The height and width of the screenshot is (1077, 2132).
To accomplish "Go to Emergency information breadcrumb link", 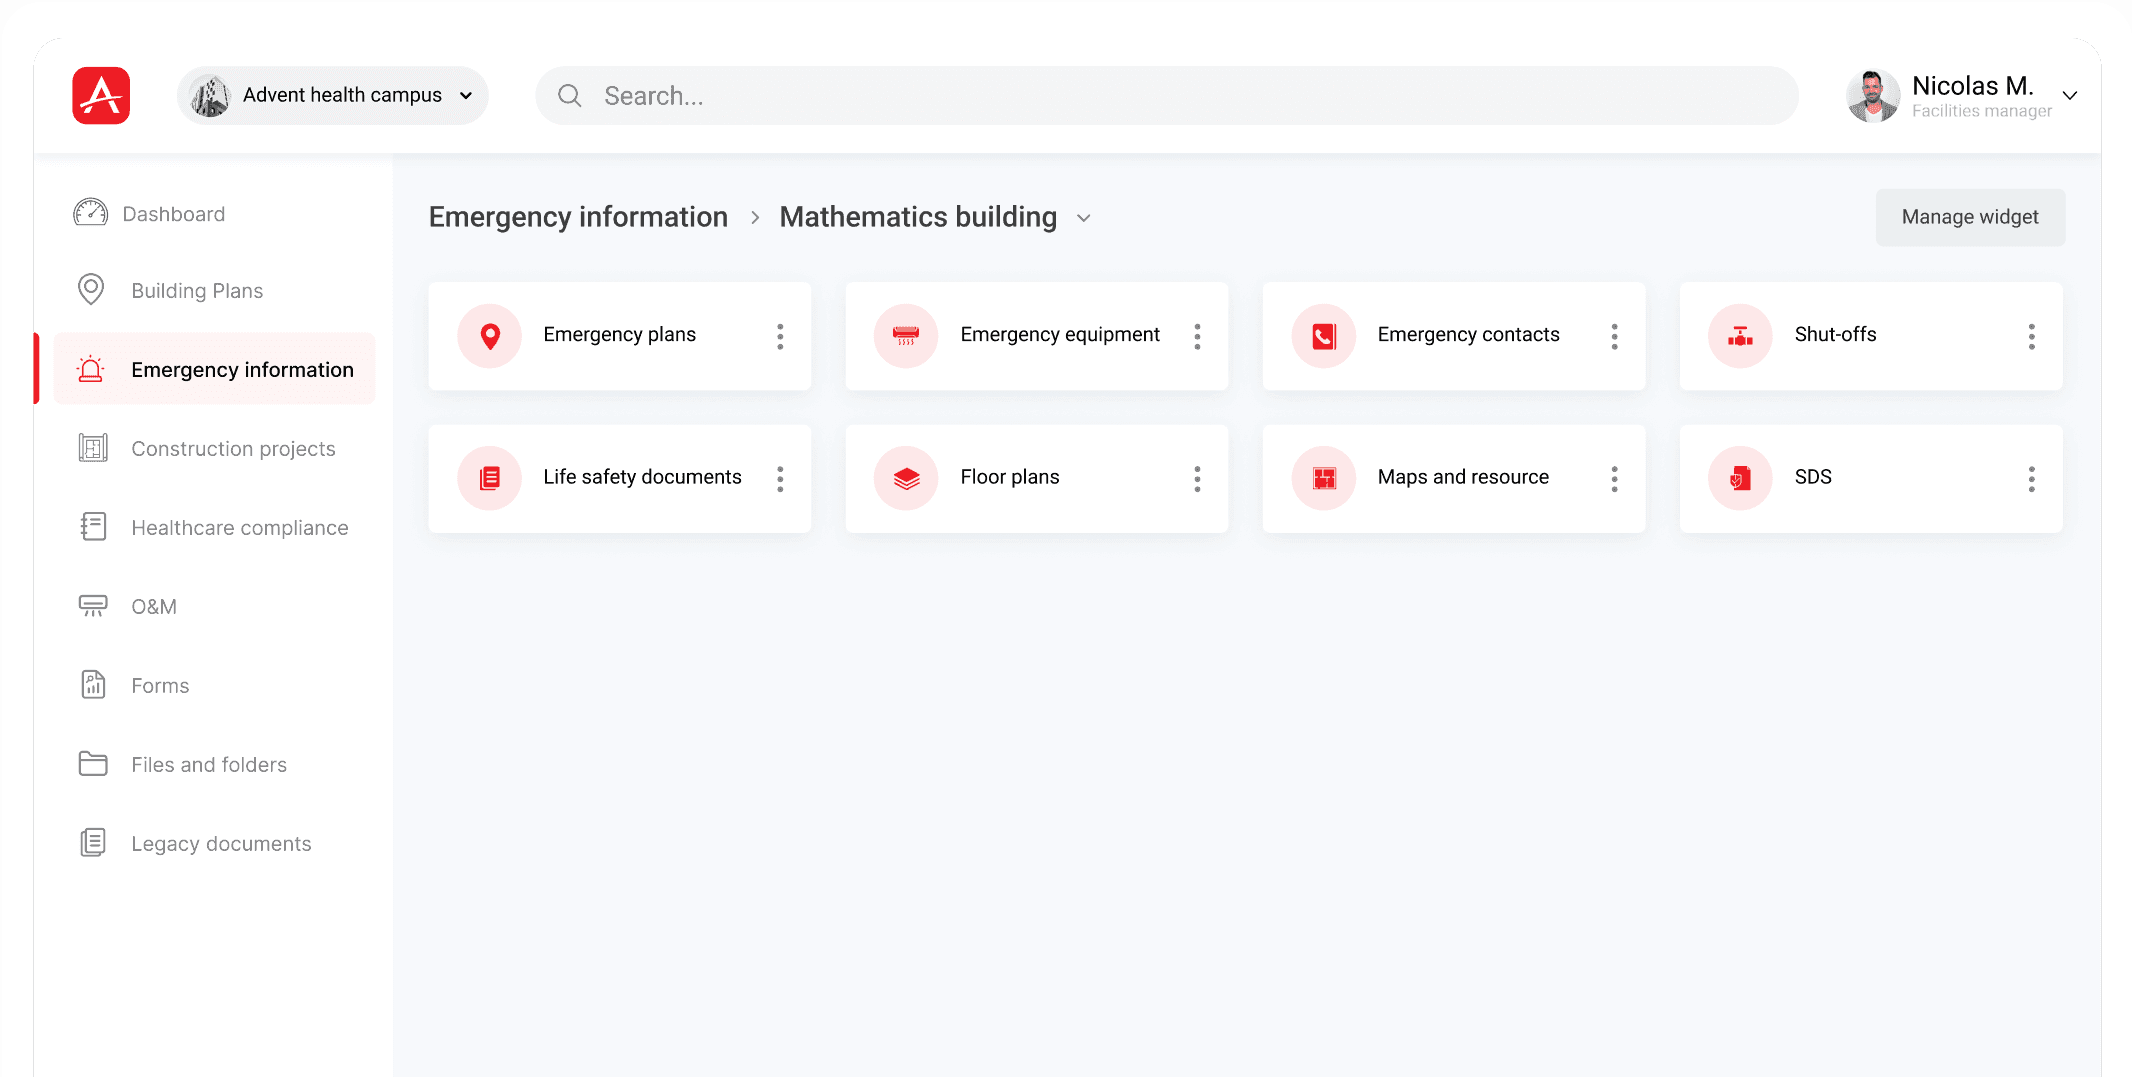I will tap(578, 217).
